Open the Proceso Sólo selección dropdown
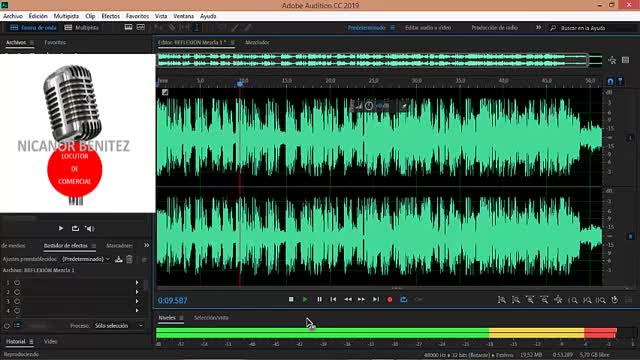Viewport: 640px width, 360px height. click(118, 326)
